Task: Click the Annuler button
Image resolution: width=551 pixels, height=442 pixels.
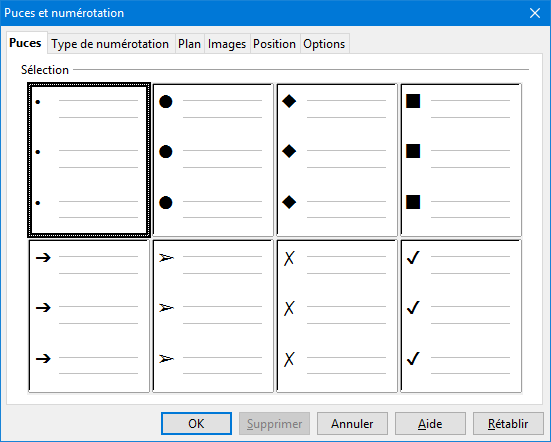Action: [x=352, y=423]
